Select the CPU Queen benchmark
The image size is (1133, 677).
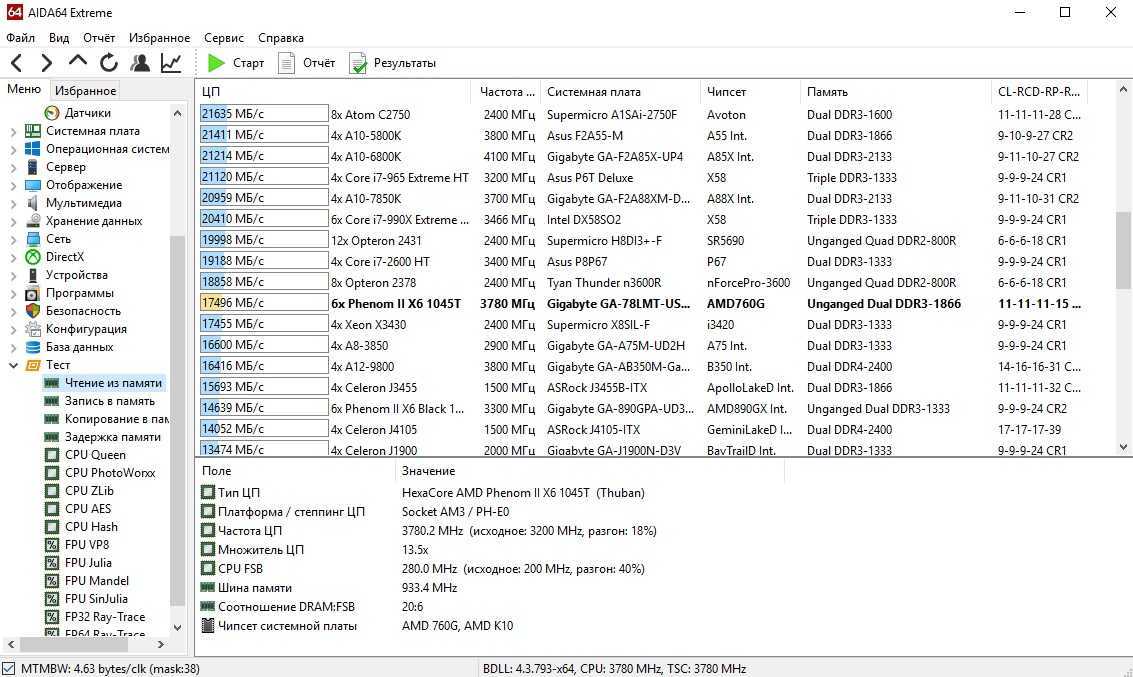click(95, 455)
